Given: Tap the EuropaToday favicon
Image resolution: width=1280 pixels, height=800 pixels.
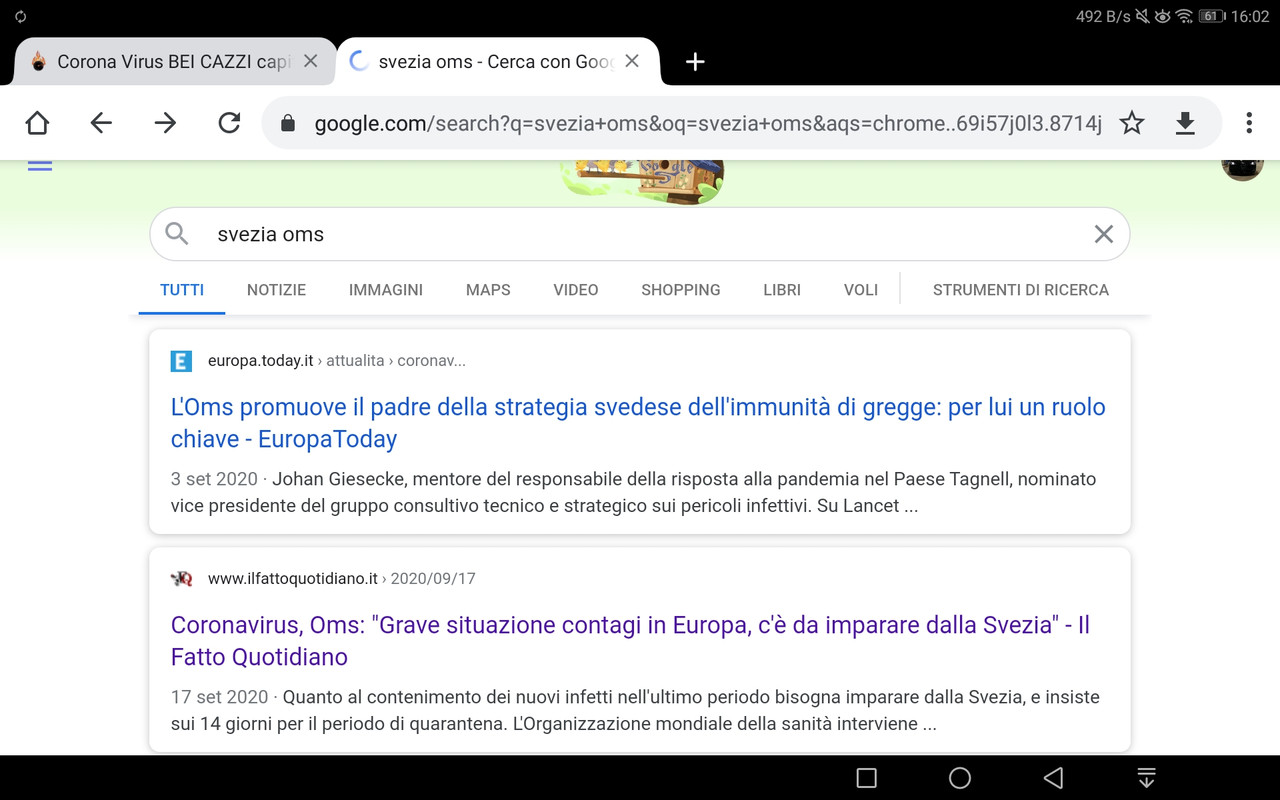Looking at the screenshot, I should 181,361.
